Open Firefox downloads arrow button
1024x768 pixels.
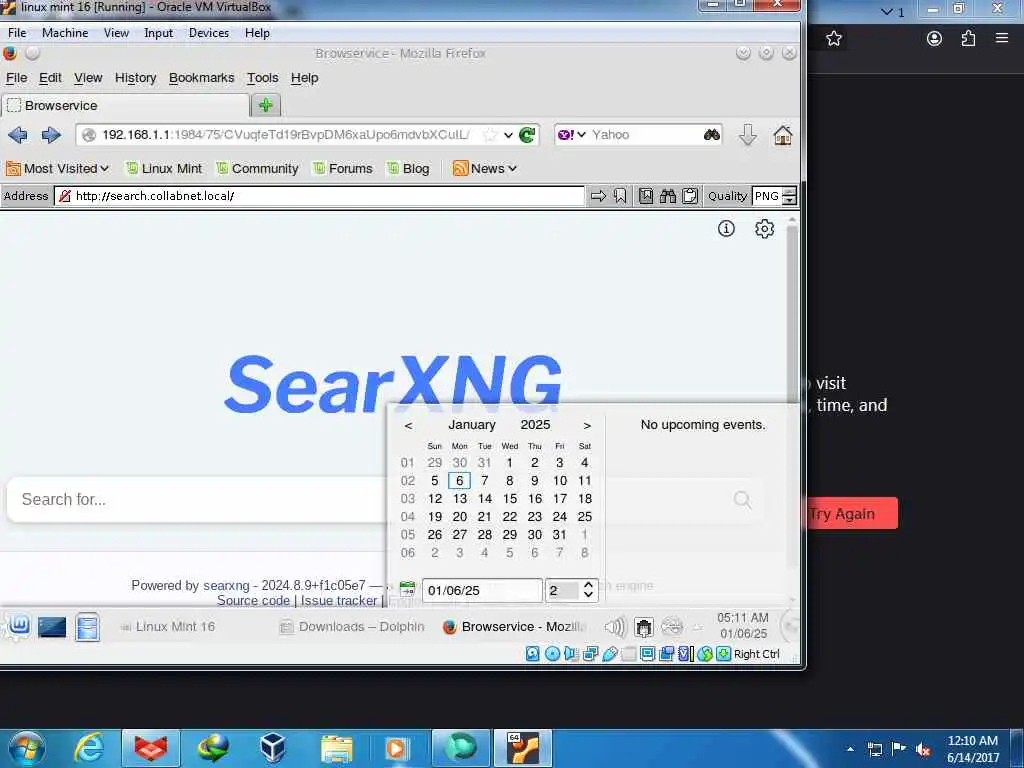pos(748,135)
